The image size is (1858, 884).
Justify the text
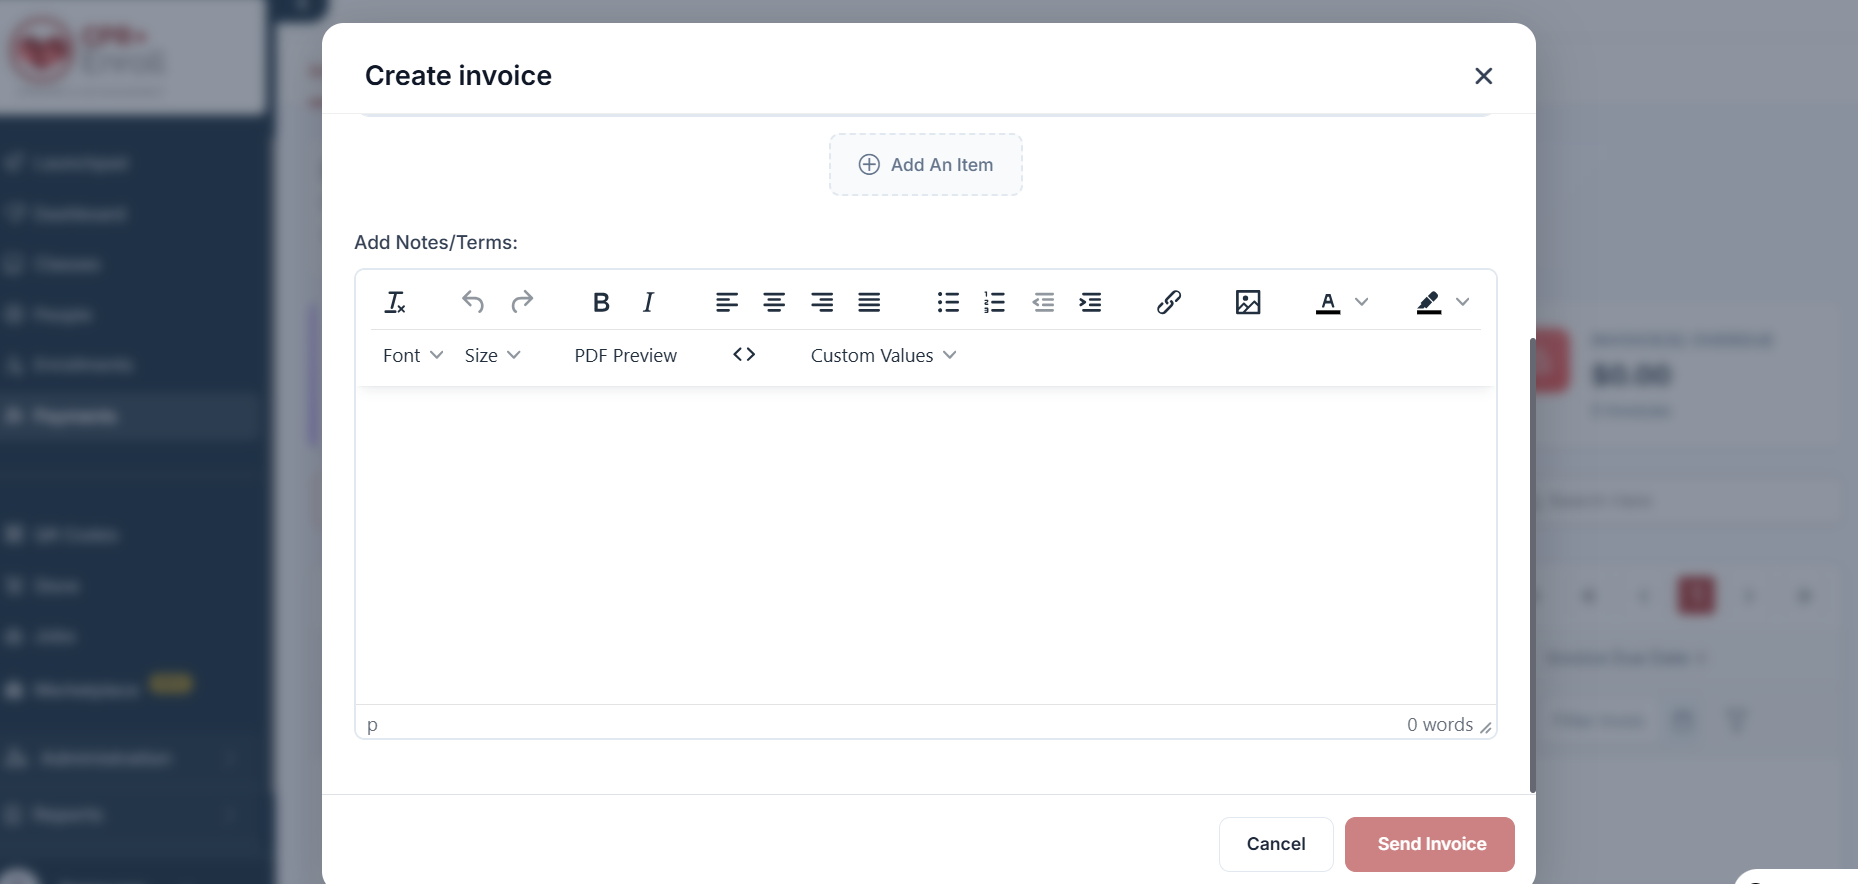[869, 302]
